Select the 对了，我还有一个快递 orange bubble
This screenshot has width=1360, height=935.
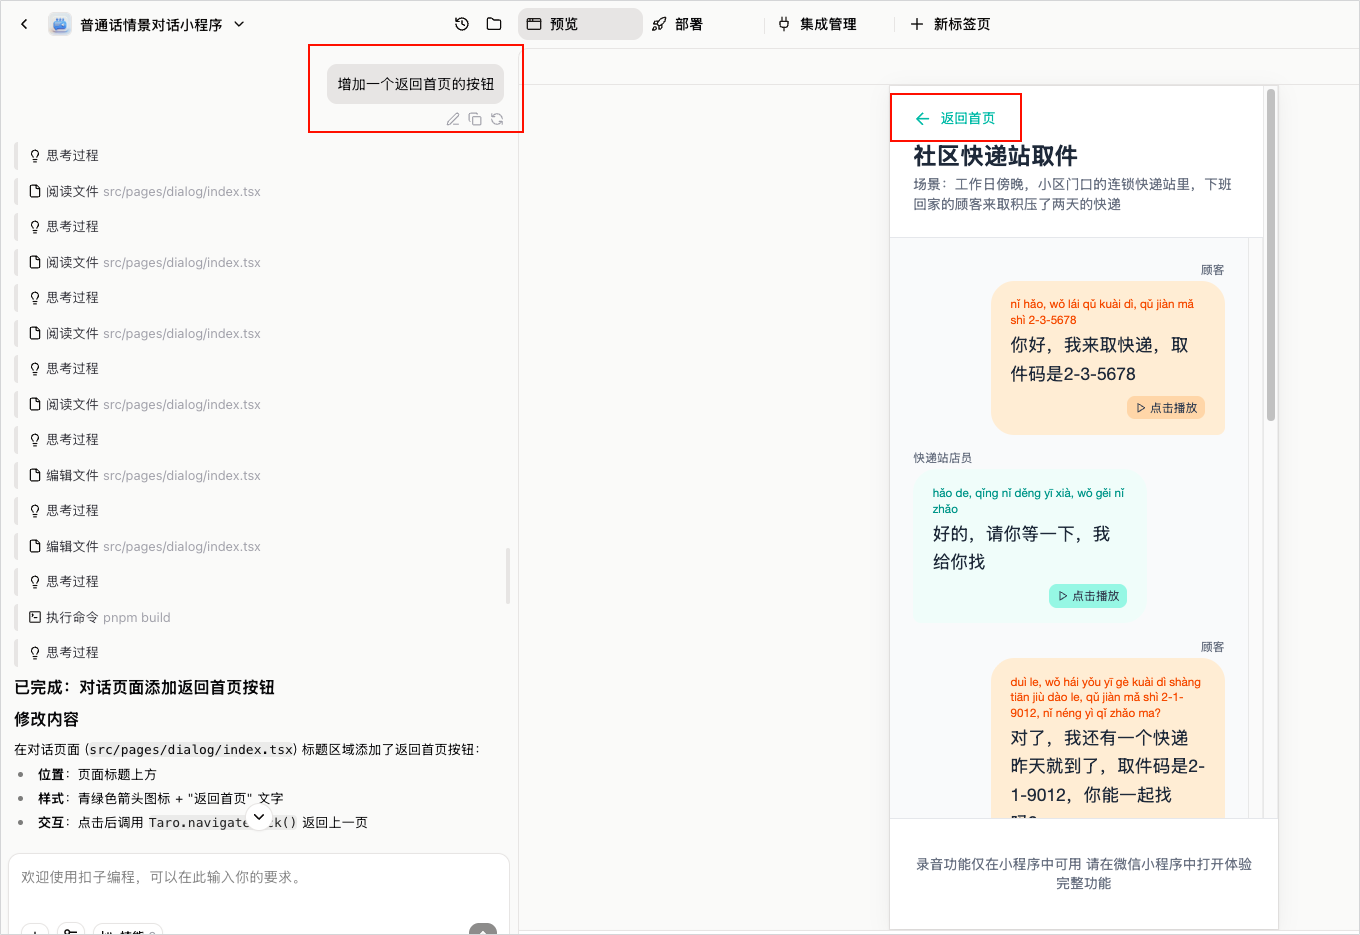(x=1108, y=739)
